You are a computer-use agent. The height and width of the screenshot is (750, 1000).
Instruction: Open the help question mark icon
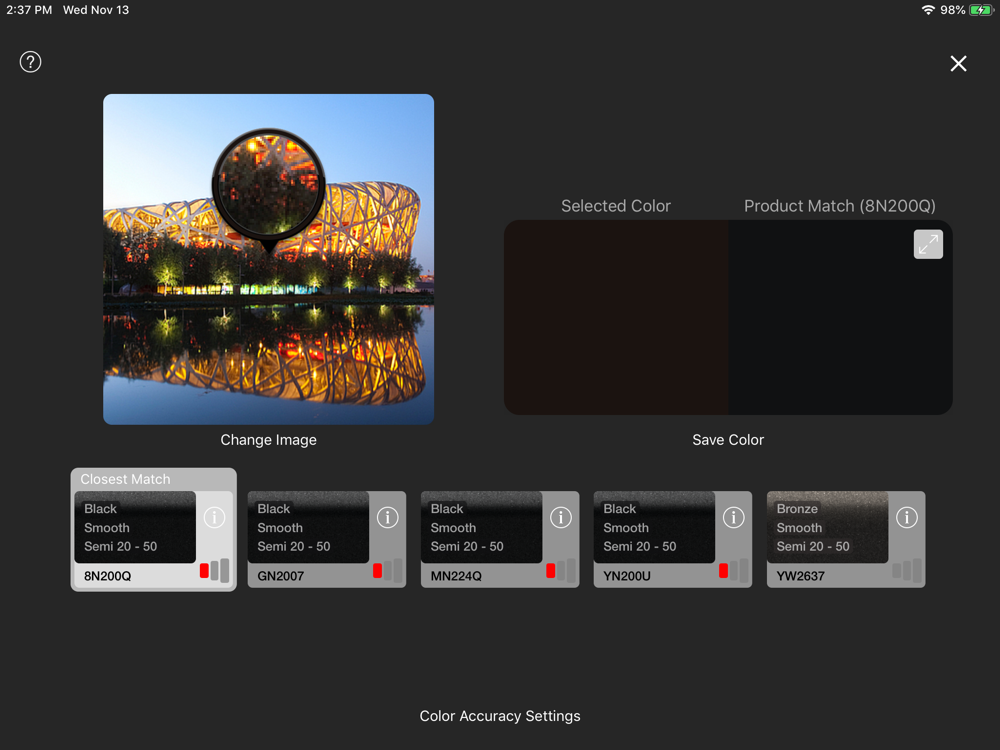(31, 62)
